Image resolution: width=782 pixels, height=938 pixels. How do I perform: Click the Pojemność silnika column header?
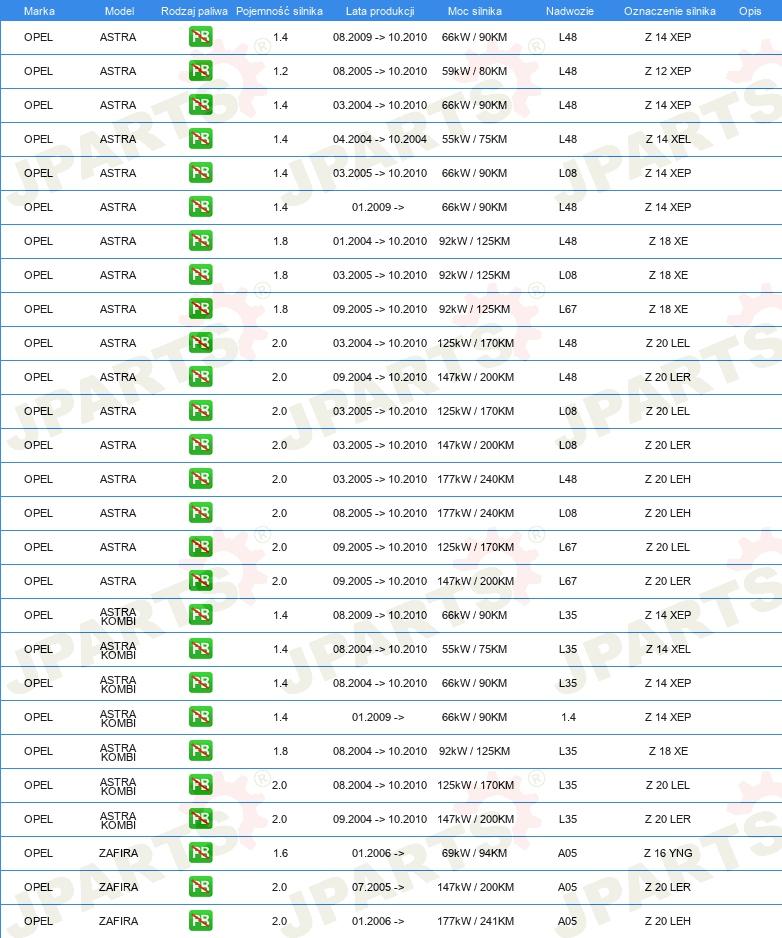(x=279, y=11)
